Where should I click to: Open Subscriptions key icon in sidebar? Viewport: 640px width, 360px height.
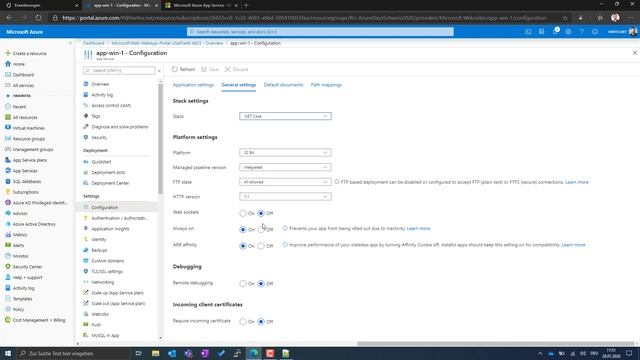(x=8, y=192)
